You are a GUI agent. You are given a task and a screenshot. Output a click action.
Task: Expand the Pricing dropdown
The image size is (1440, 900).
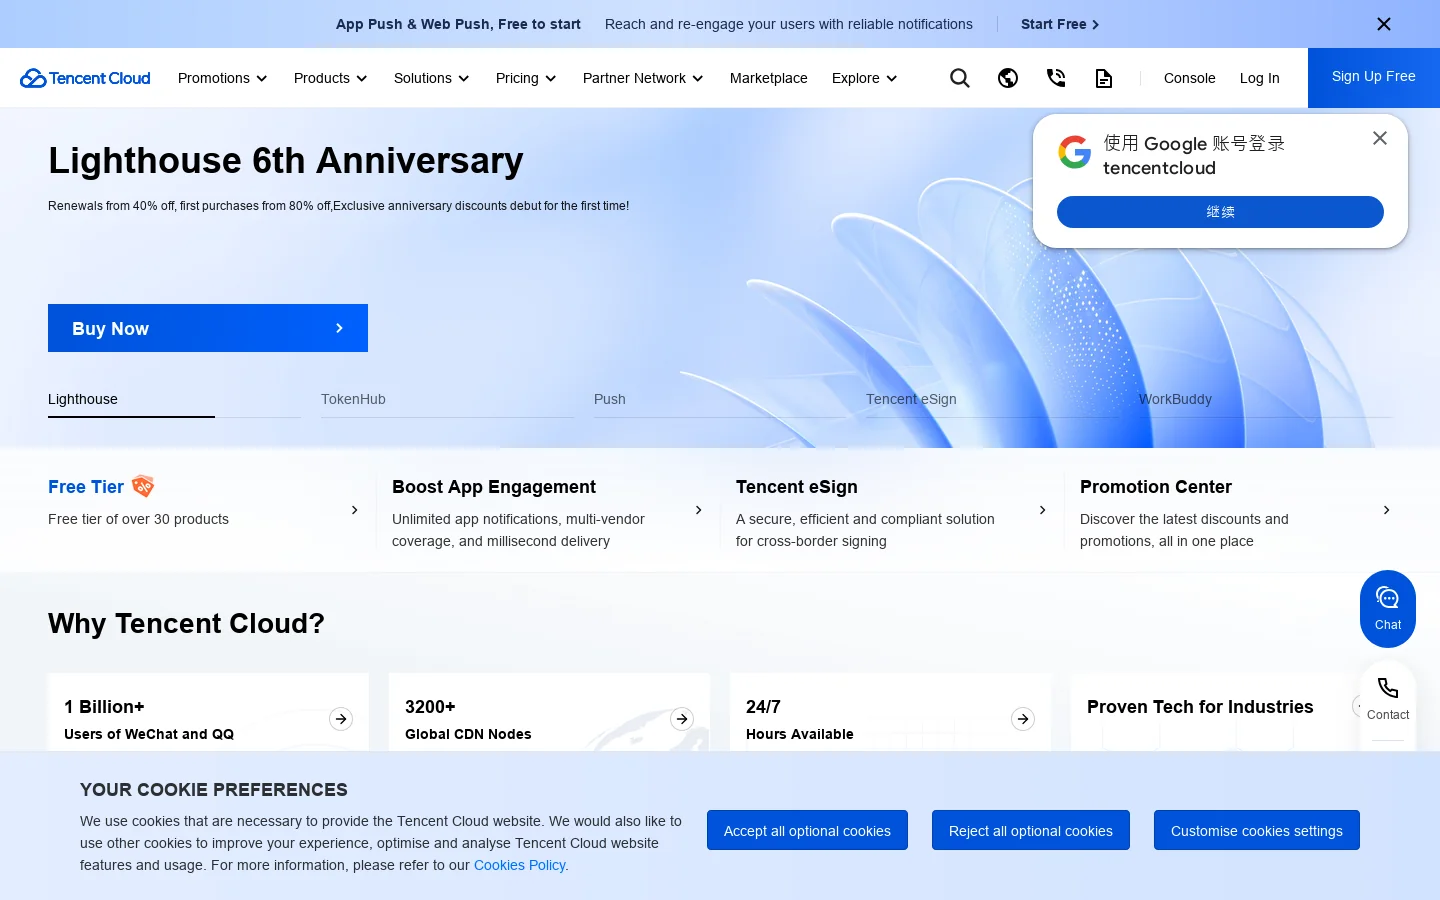[526, 78]
